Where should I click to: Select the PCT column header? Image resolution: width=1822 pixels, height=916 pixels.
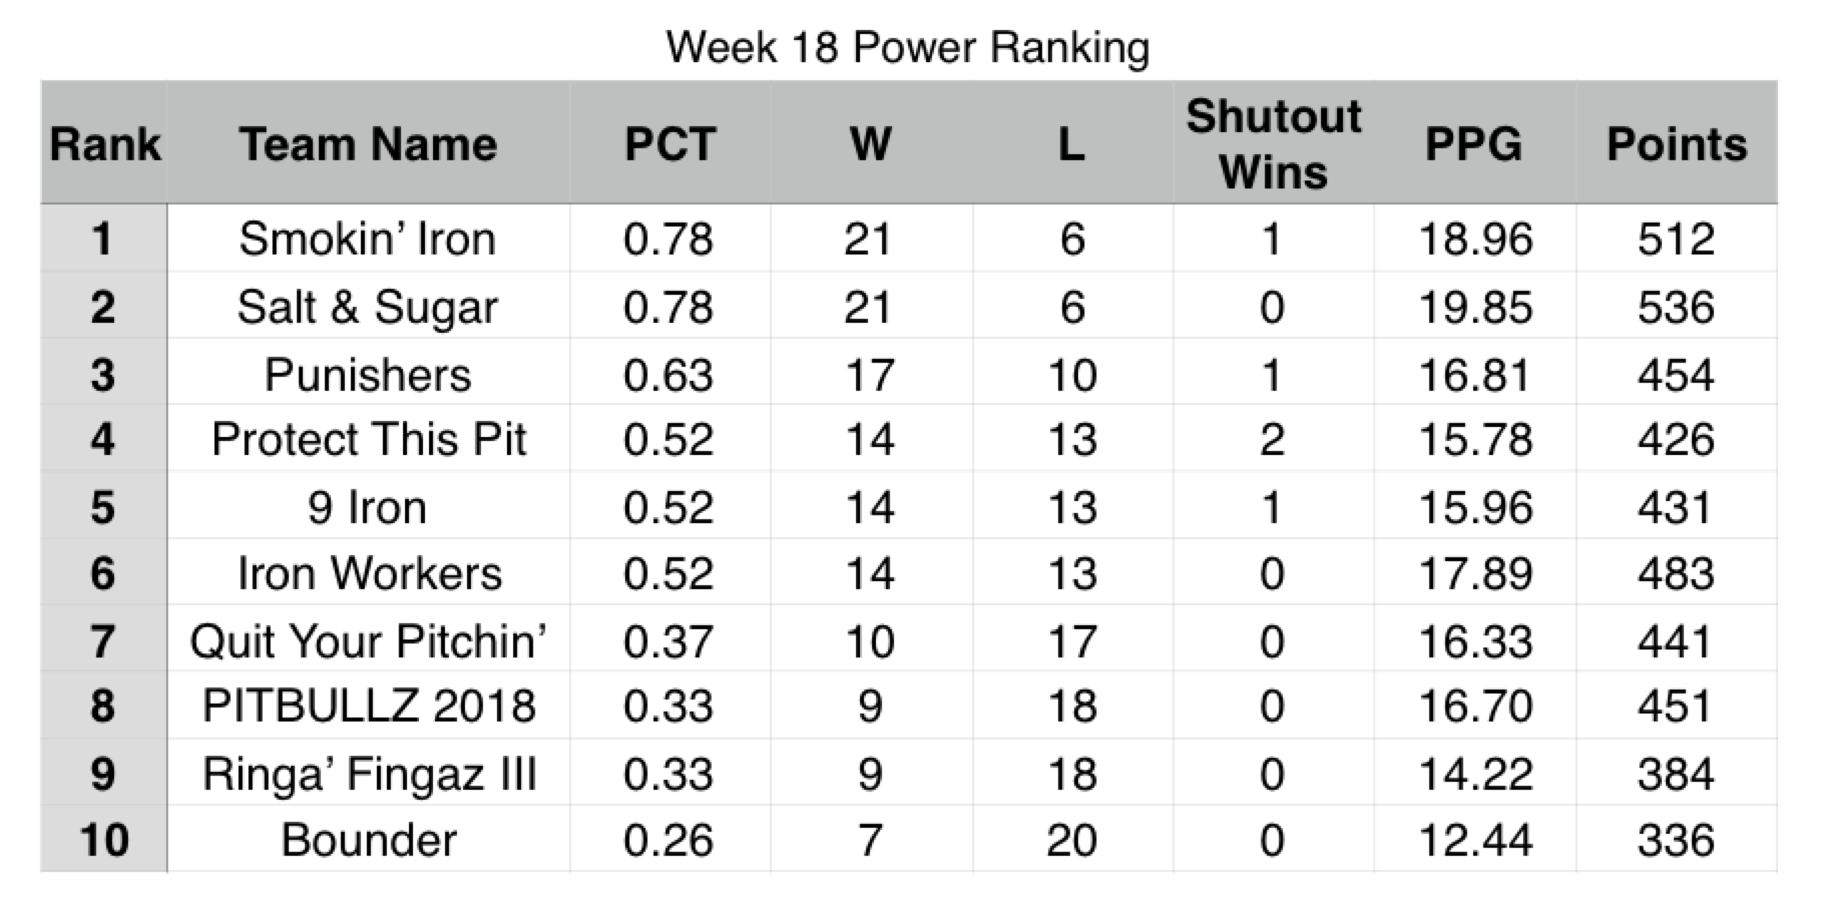point(670,144)
